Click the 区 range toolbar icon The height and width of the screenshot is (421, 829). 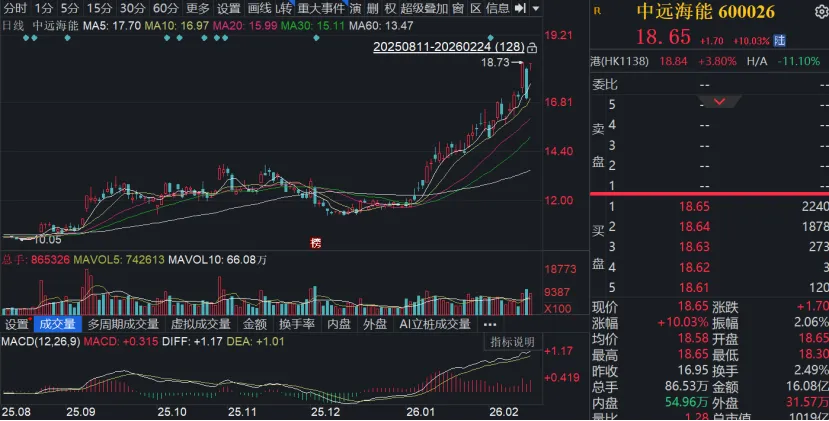[x=476, y=8]
